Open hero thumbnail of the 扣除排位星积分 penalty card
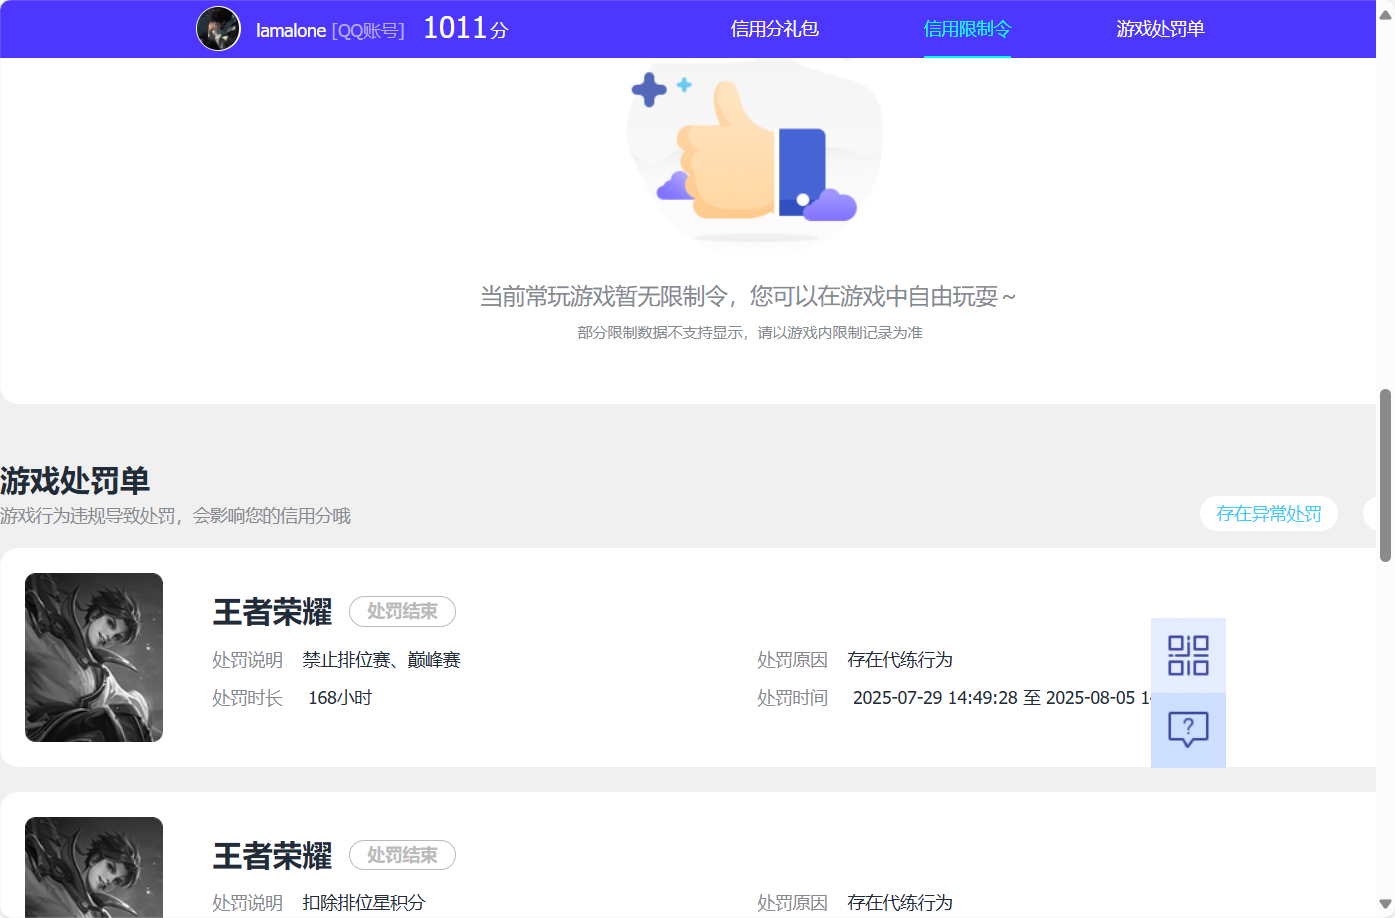Image resolution: width=1395 pixels, height=918 pixels. (94, 867)
